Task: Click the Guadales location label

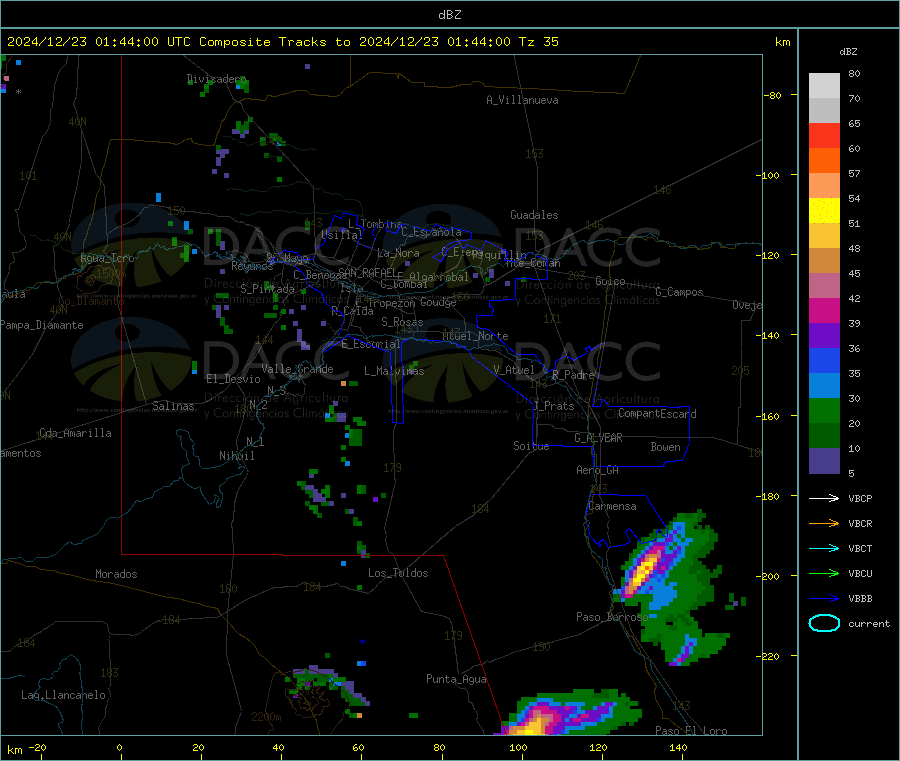Action: 534,215
